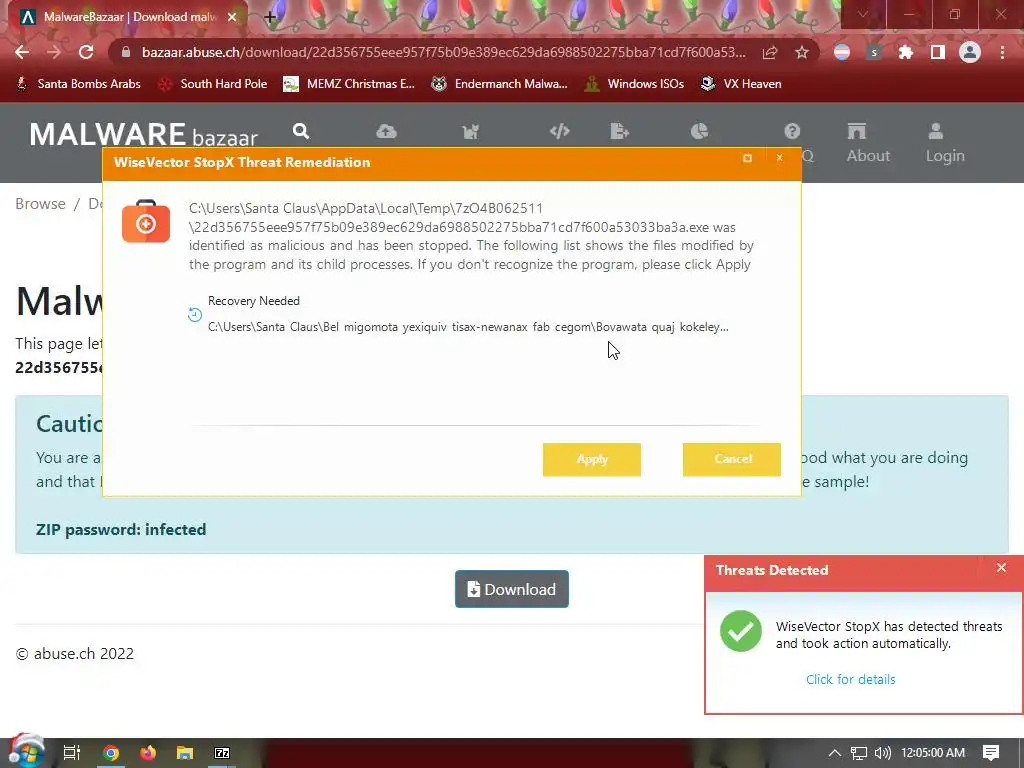This screenshot has width=1024, height=768.
Task: Click the hunting animal icon in nav bar
Action: tap(470, 131)
